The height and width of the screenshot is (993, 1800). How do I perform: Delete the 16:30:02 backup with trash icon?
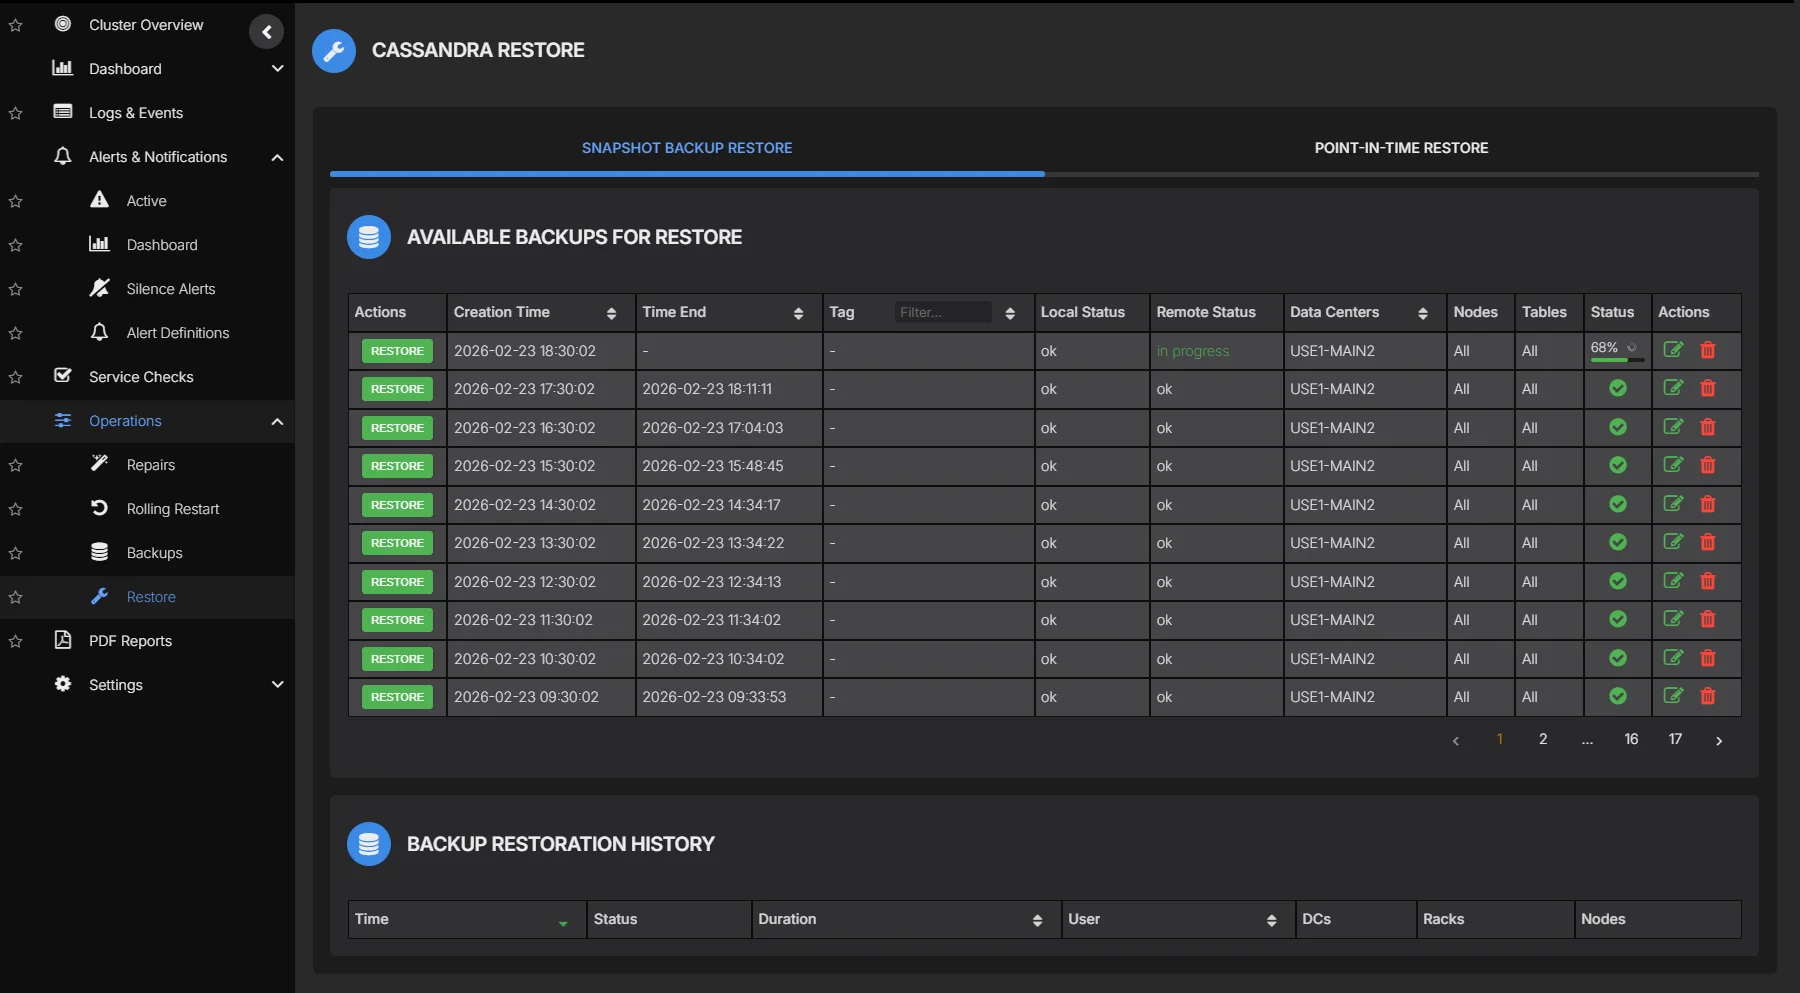point(1708,427)
